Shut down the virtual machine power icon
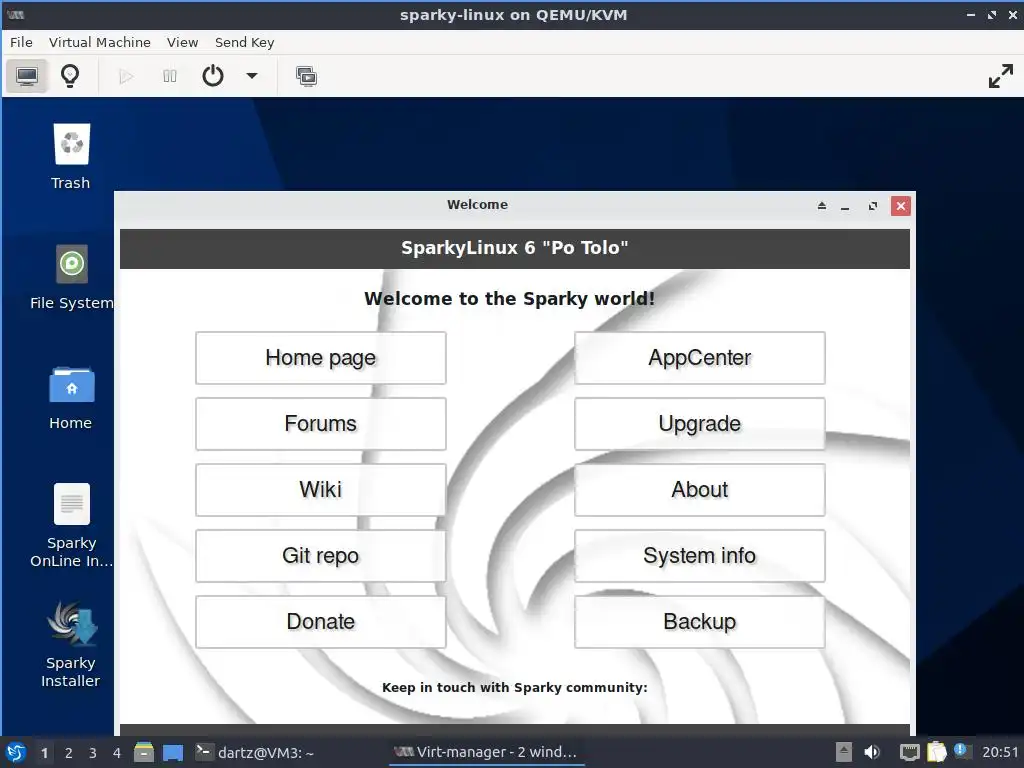The height and width of the screenshot is (768, 1024). [x=213, y=76]
